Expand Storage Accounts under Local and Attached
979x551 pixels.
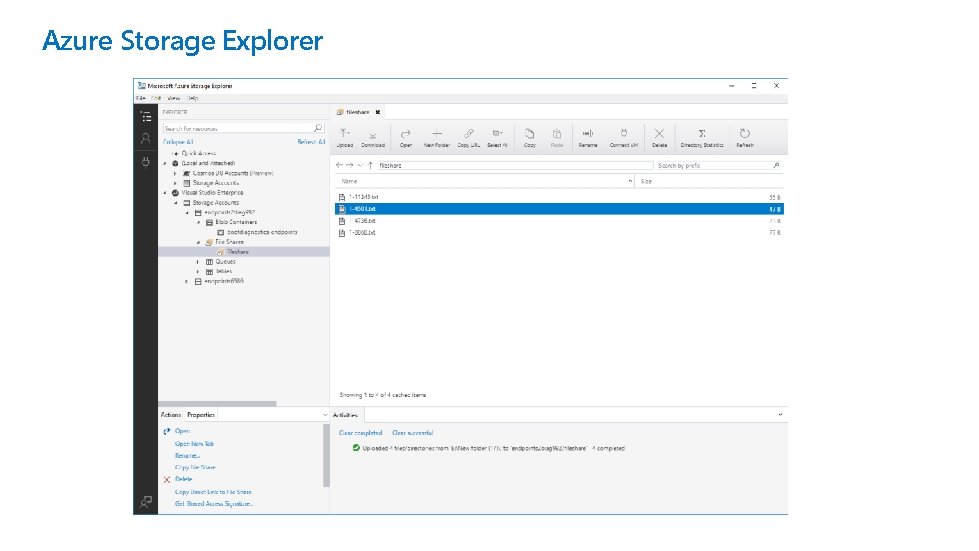click(175, 183)
